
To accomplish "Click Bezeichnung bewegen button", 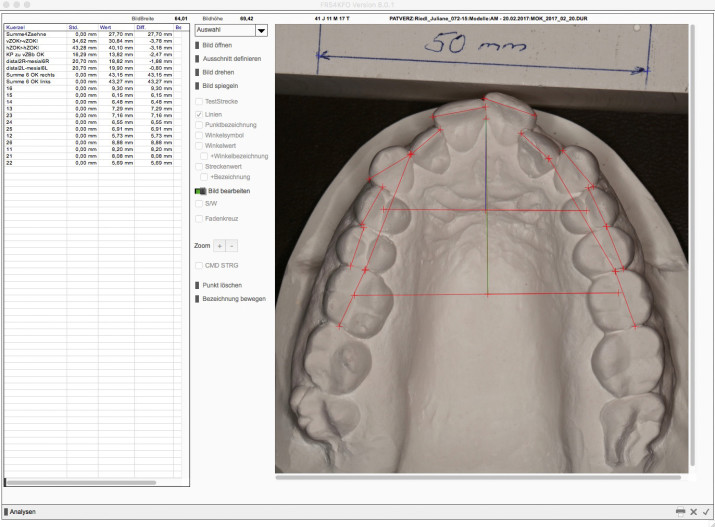I will 230,299.
